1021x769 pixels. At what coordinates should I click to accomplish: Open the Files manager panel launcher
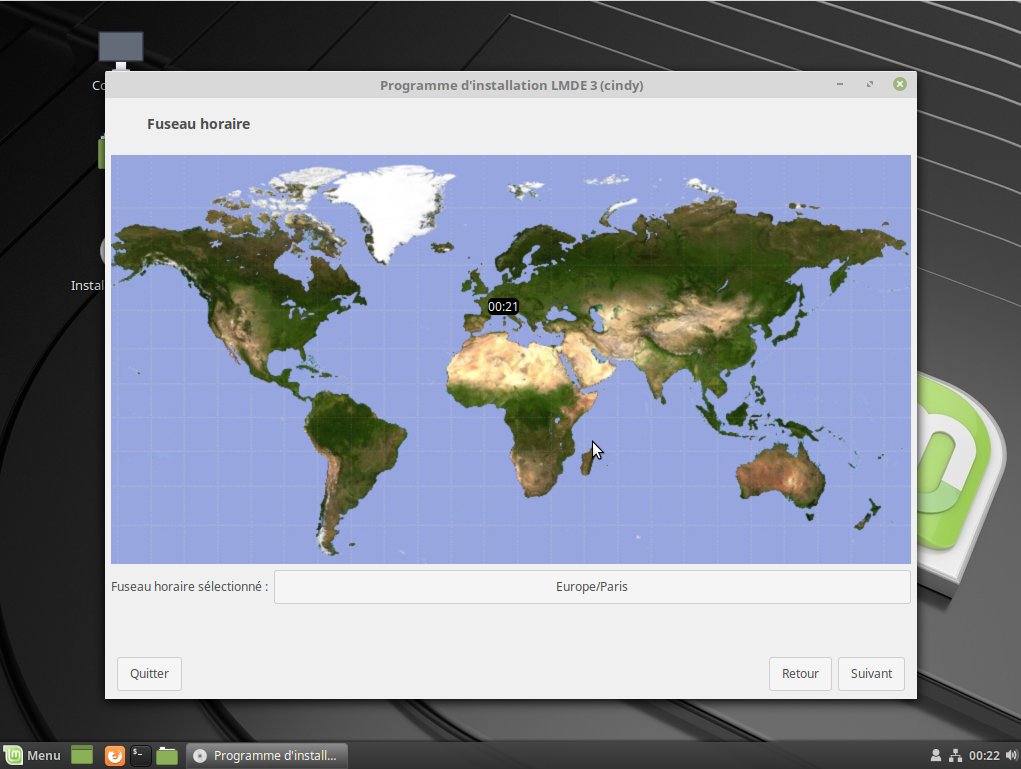(167, 756)
